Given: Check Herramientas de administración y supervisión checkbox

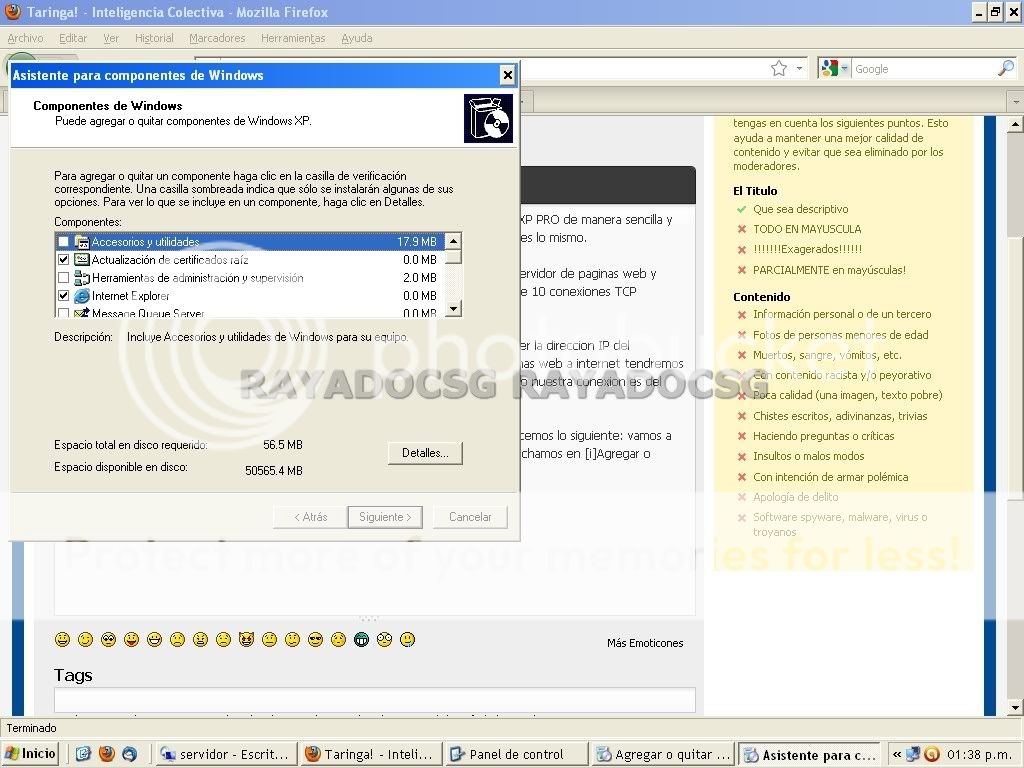Looking at the screenshot, I should click(x=63, y=278).
